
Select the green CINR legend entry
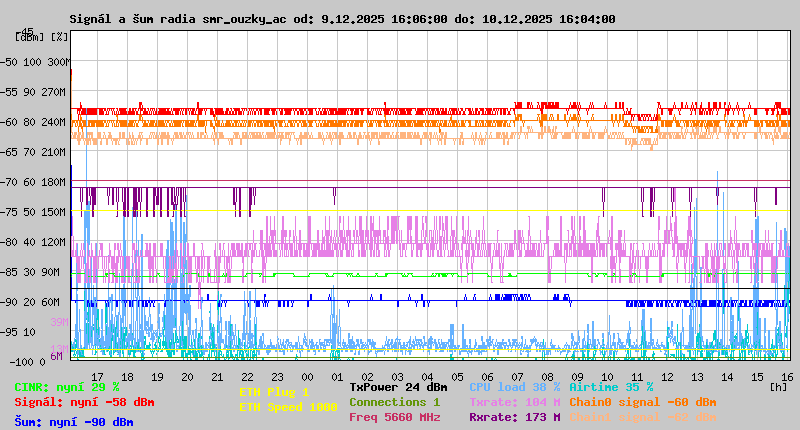click(67, 387)
